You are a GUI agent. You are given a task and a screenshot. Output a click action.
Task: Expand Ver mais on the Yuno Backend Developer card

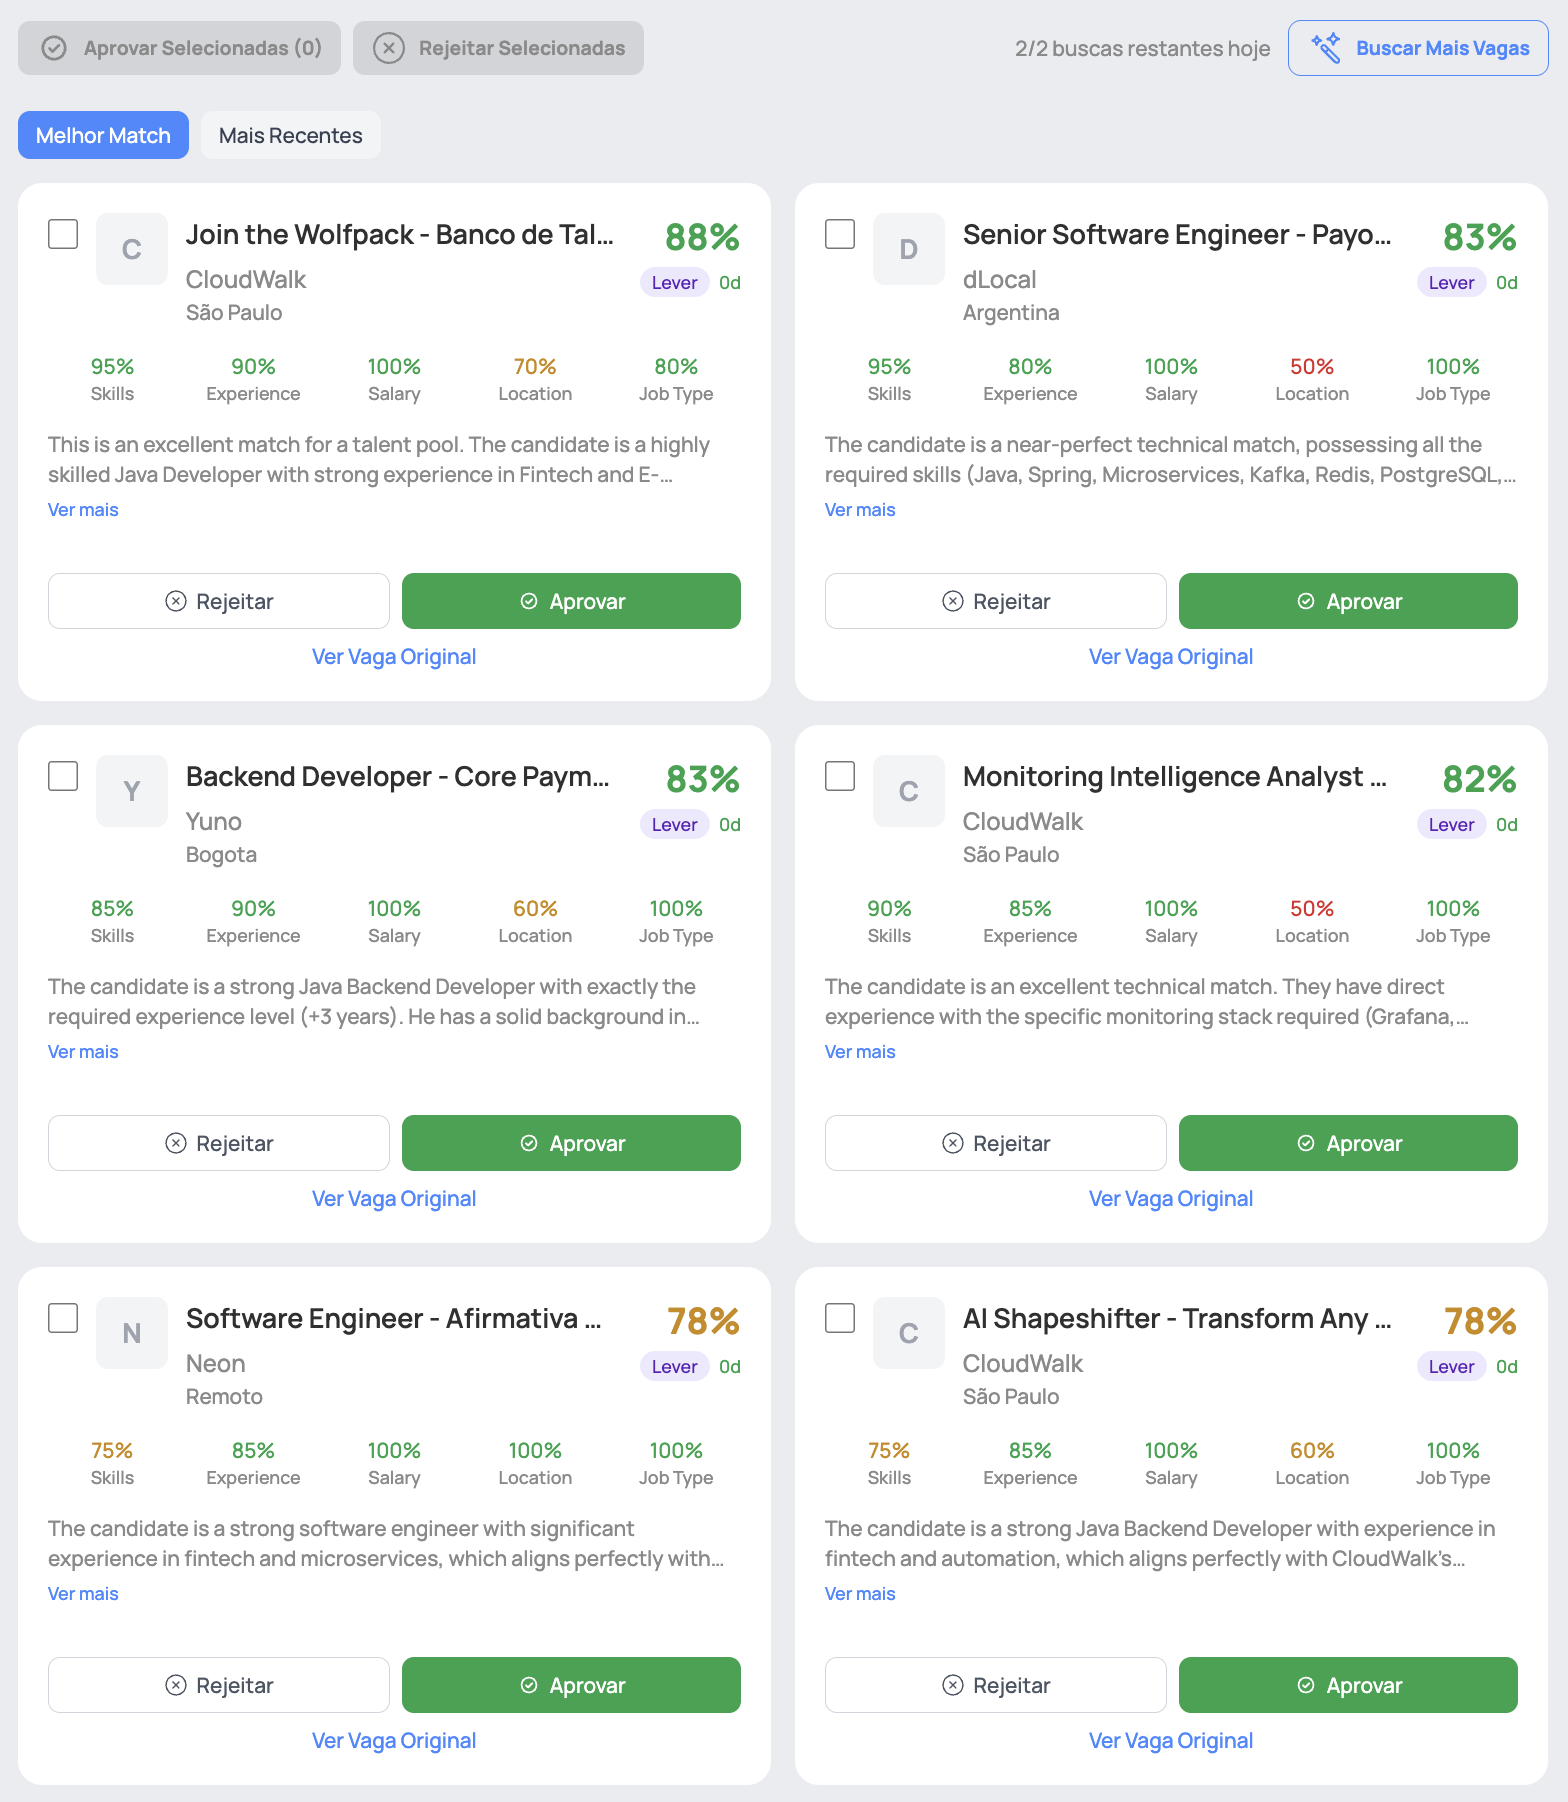click(x=82, y=1051)
